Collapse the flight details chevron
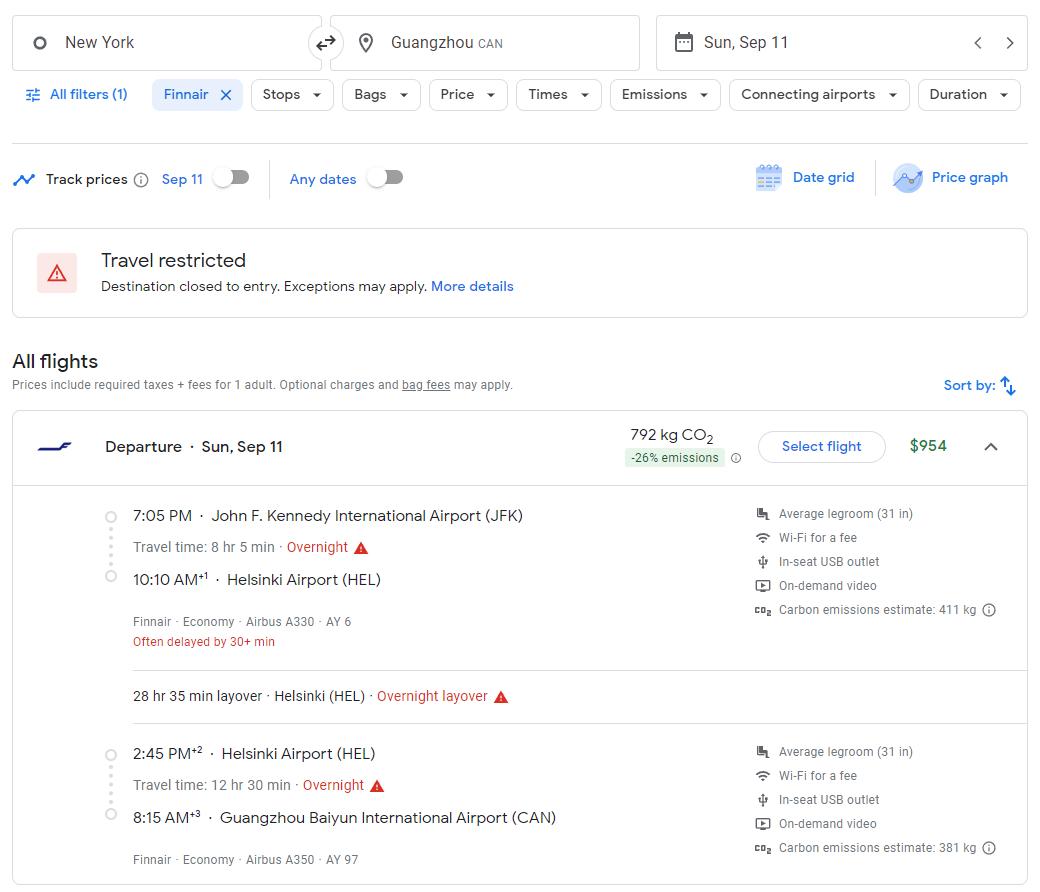 pyautogui.click(x=991, y=447)
